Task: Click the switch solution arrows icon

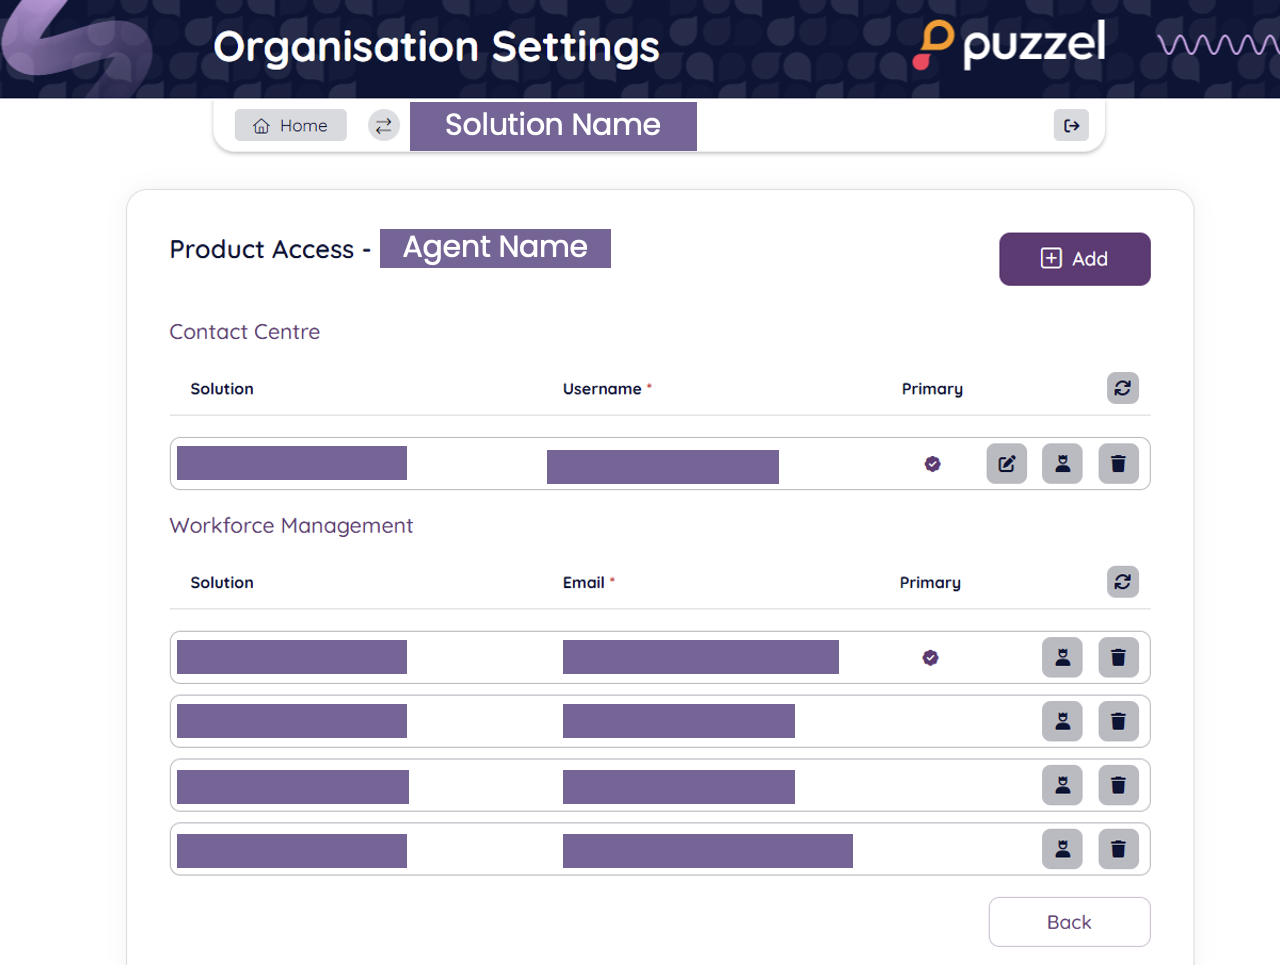Action: point(383,125)
